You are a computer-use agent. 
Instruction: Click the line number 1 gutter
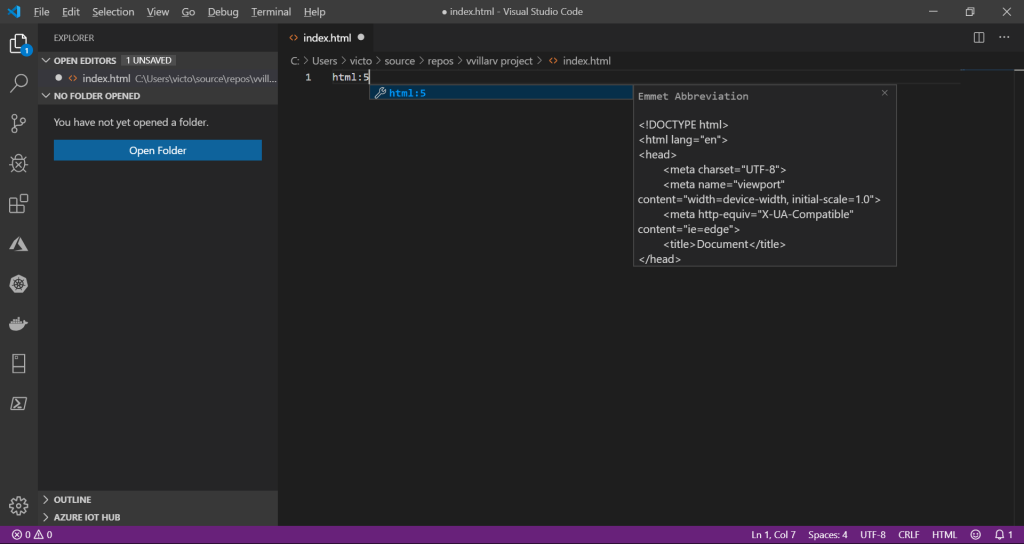(x=308, y=78)
